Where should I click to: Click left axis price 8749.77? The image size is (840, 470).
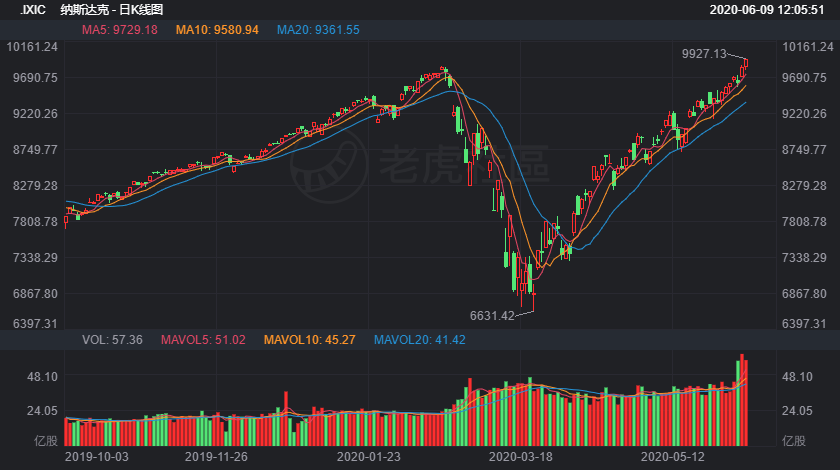[35, 150]
